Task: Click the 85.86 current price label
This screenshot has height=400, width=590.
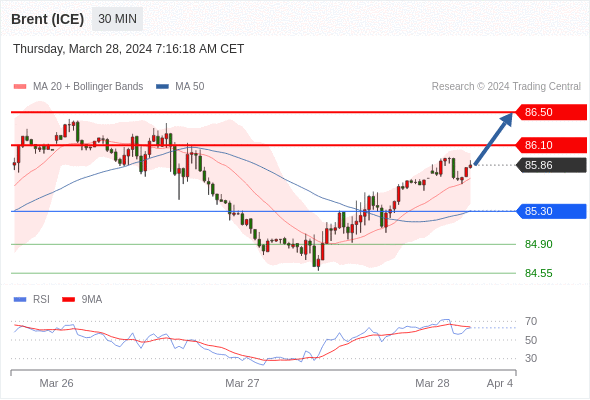Action: point(551,165)
